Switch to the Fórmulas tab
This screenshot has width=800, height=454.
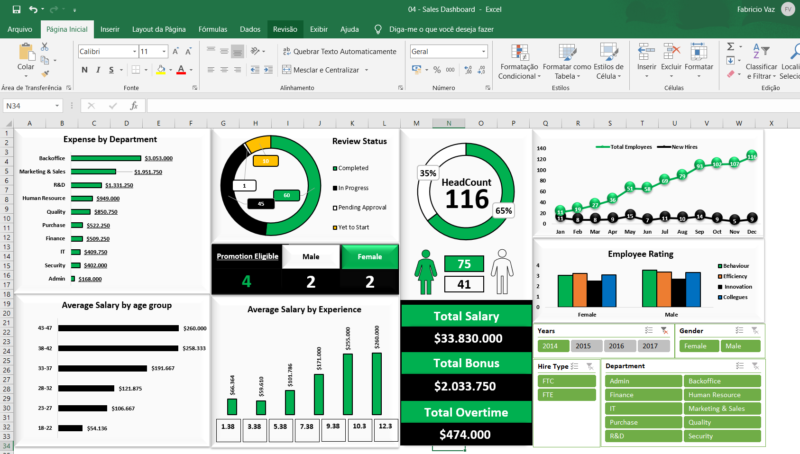point(213,29)
